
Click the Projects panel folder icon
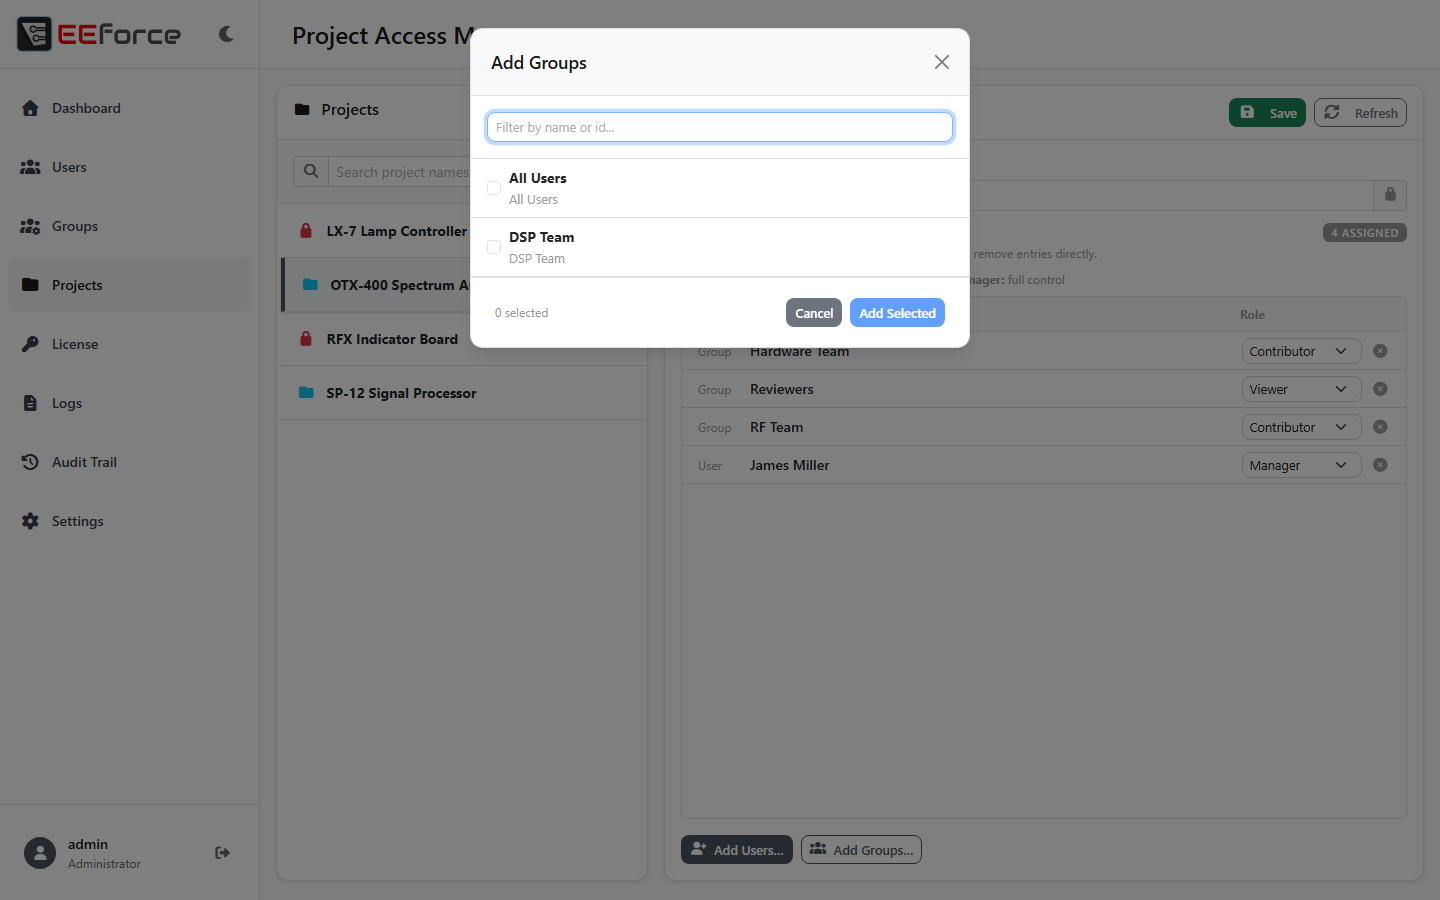point(302,110)
